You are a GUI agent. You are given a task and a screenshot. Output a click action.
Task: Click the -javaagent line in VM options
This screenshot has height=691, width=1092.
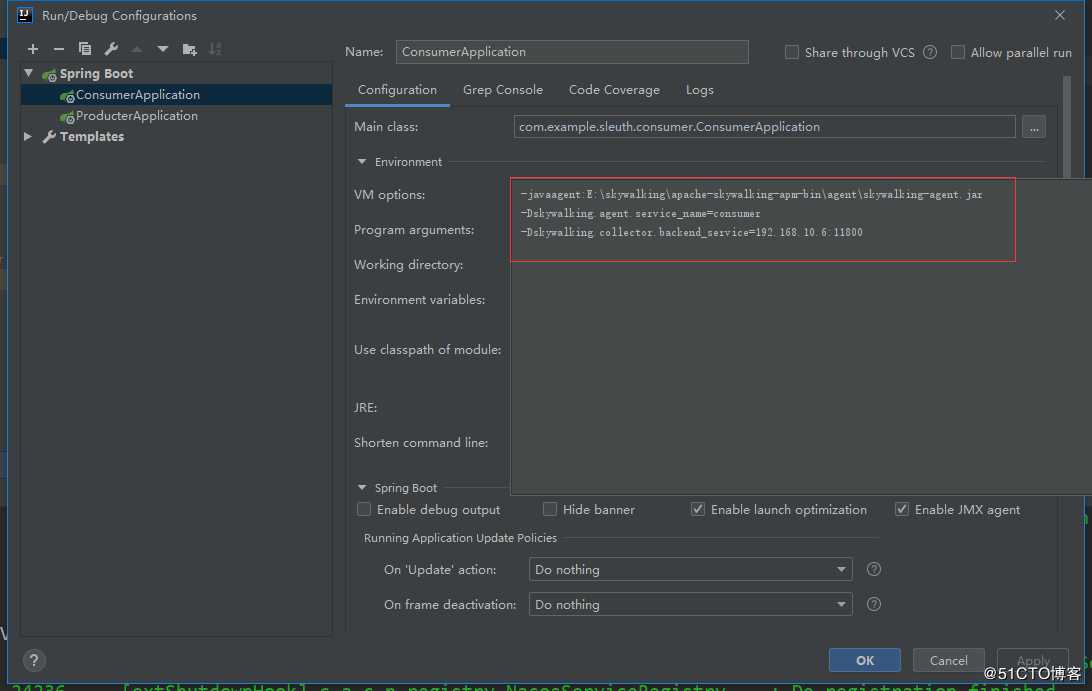click(751, 194)
